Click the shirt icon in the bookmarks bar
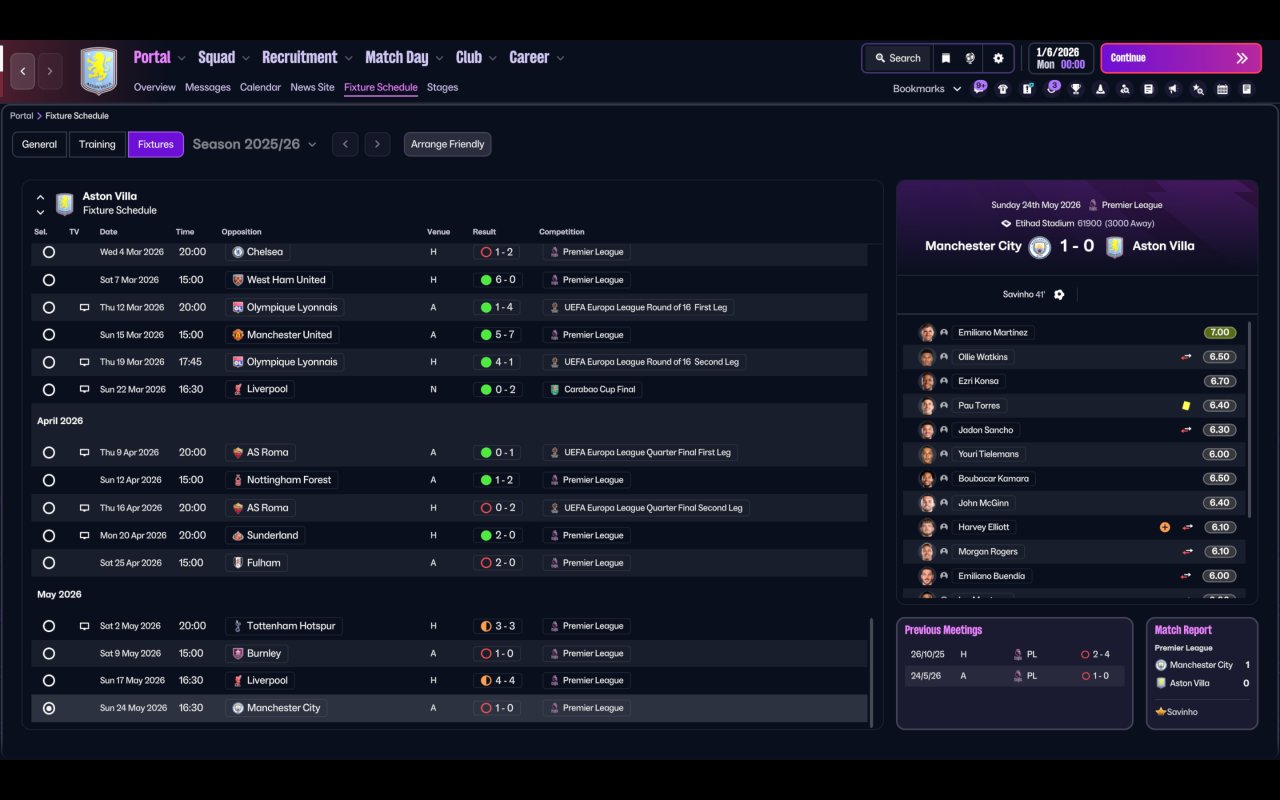Viewport: 1280px width, 800px height. (x=1003, y=89)
